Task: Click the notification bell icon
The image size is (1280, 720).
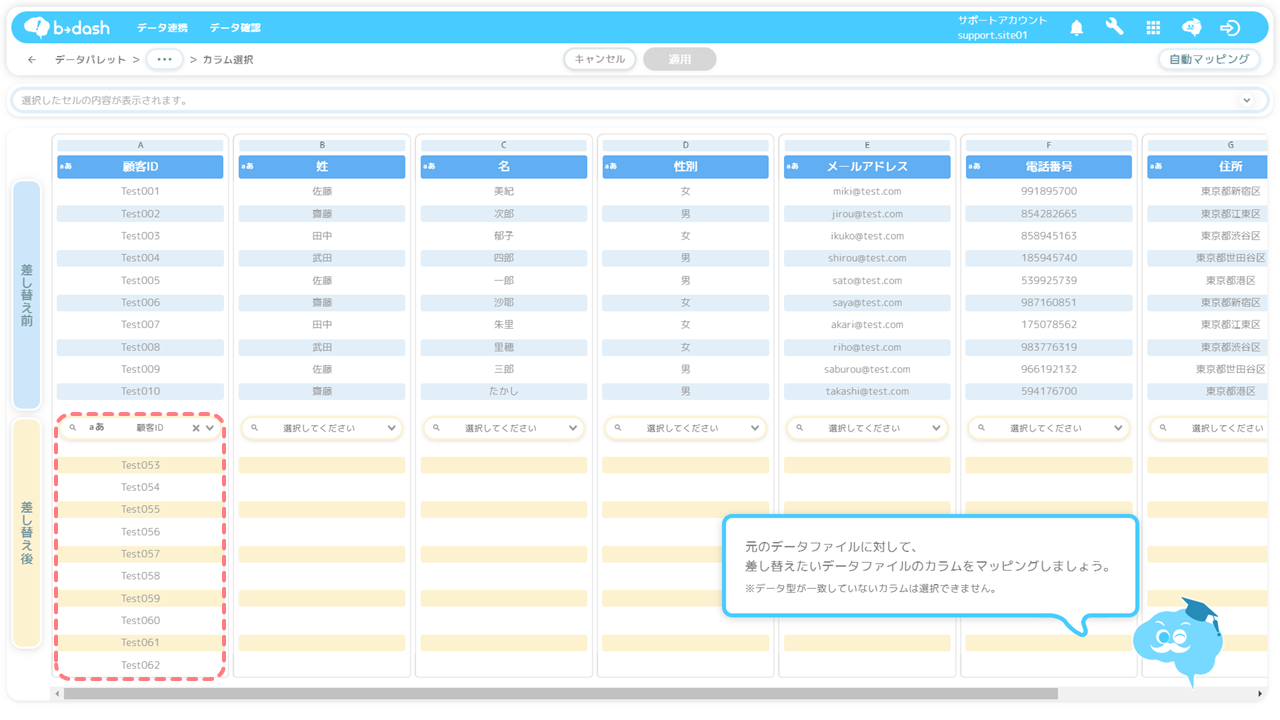Action: [1076, 28]
